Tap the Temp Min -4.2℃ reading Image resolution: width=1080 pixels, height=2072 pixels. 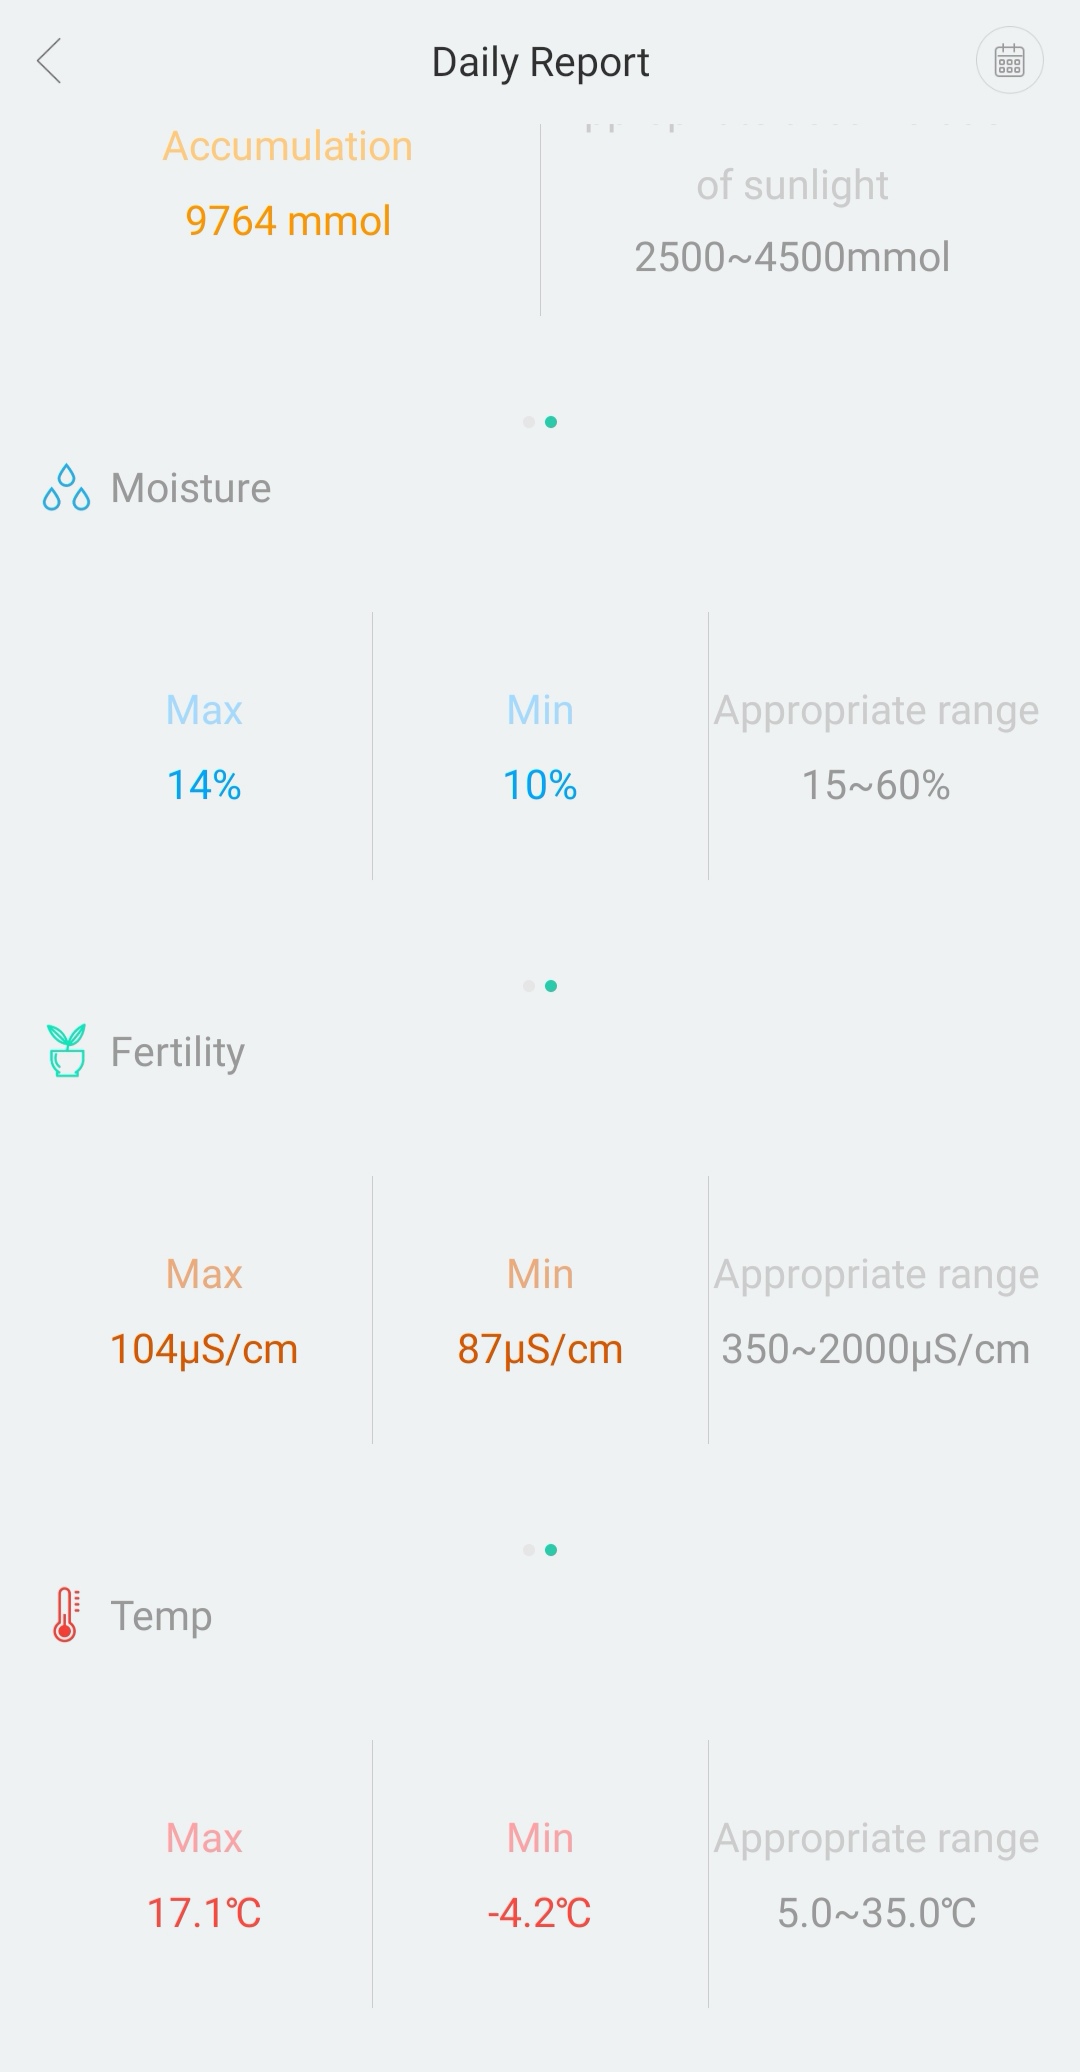tap(540, 1913)
